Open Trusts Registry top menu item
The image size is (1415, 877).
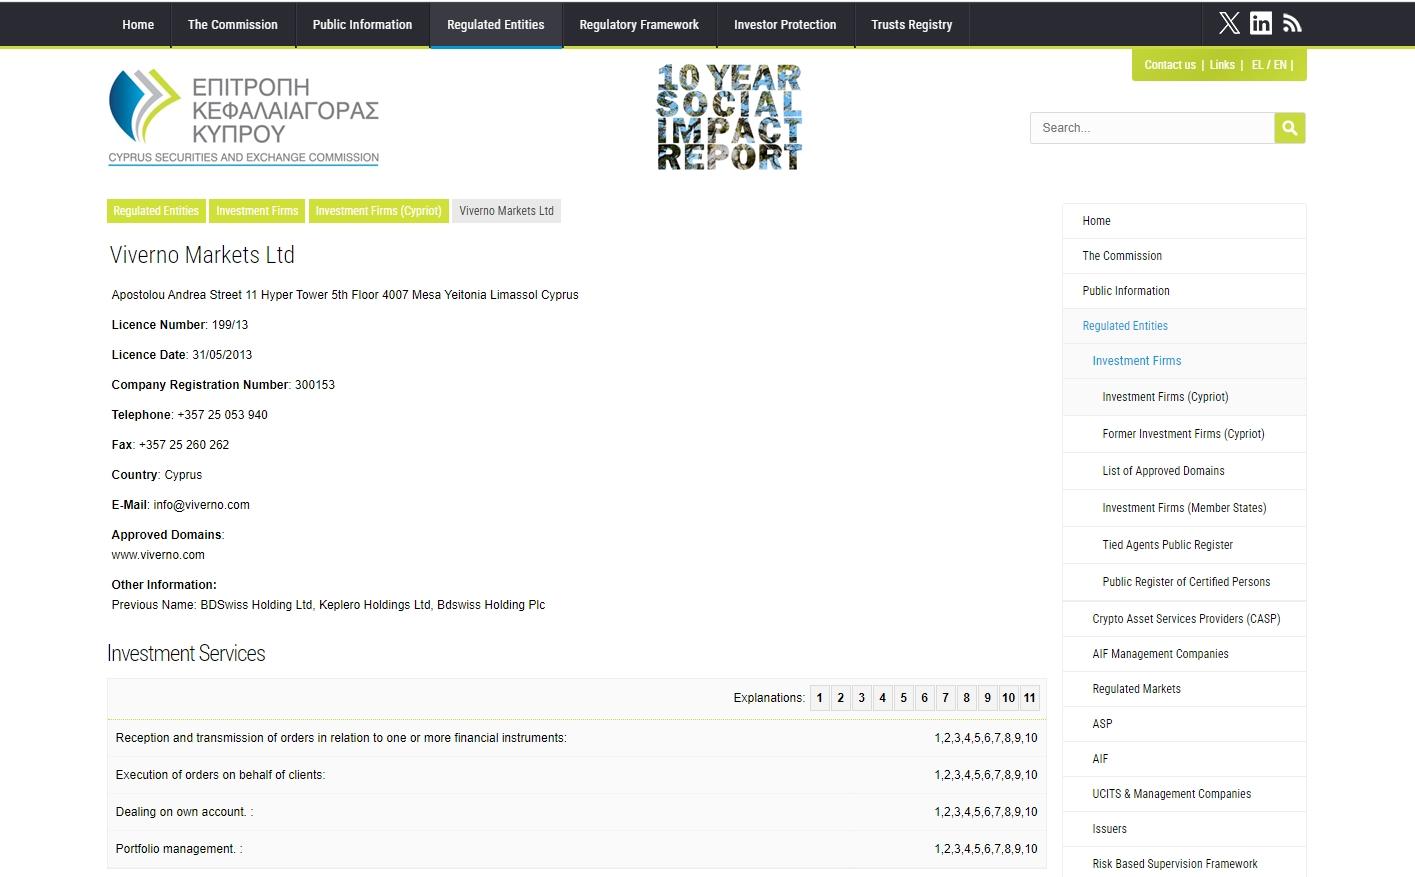pos(912,24)
